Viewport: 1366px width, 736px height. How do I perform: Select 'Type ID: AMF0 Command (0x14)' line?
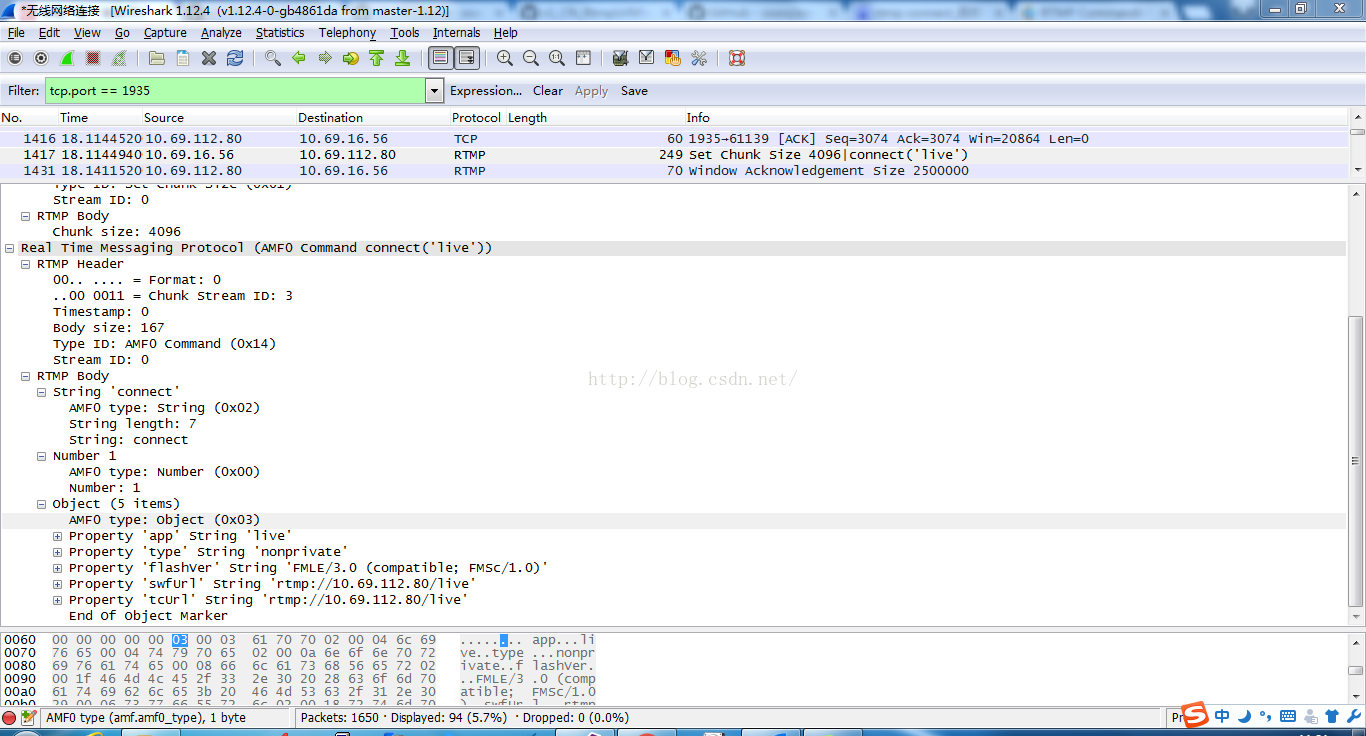[x=164, y=344]
